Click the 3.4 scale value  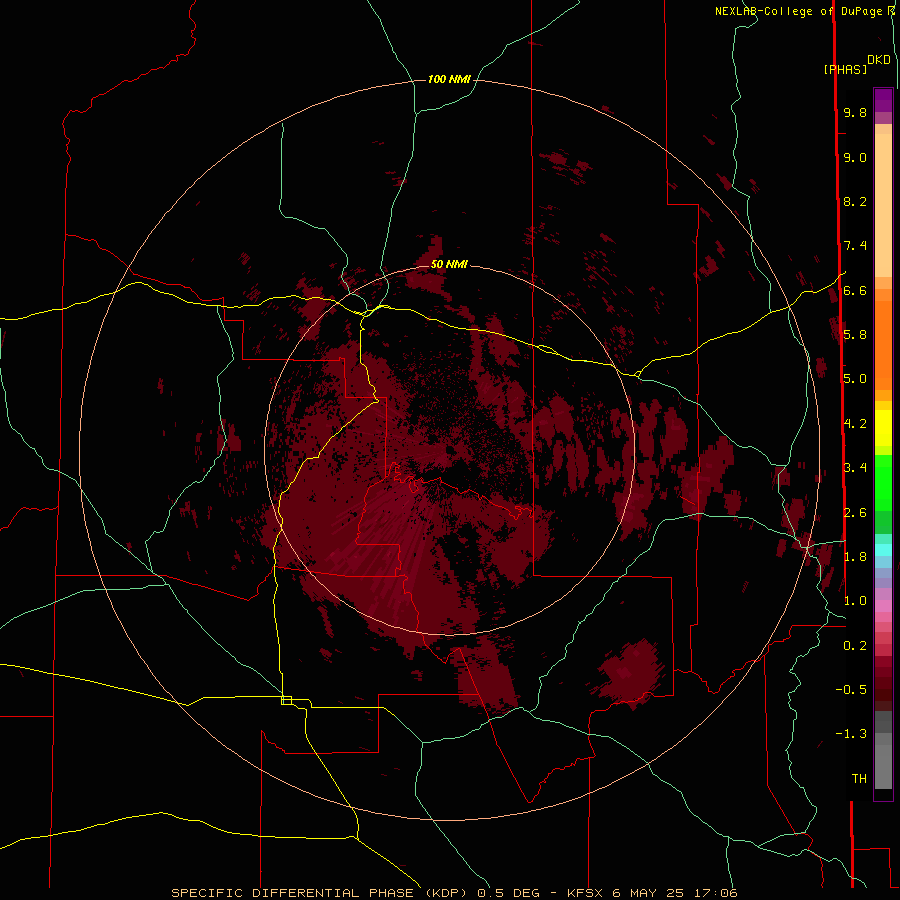855,467
